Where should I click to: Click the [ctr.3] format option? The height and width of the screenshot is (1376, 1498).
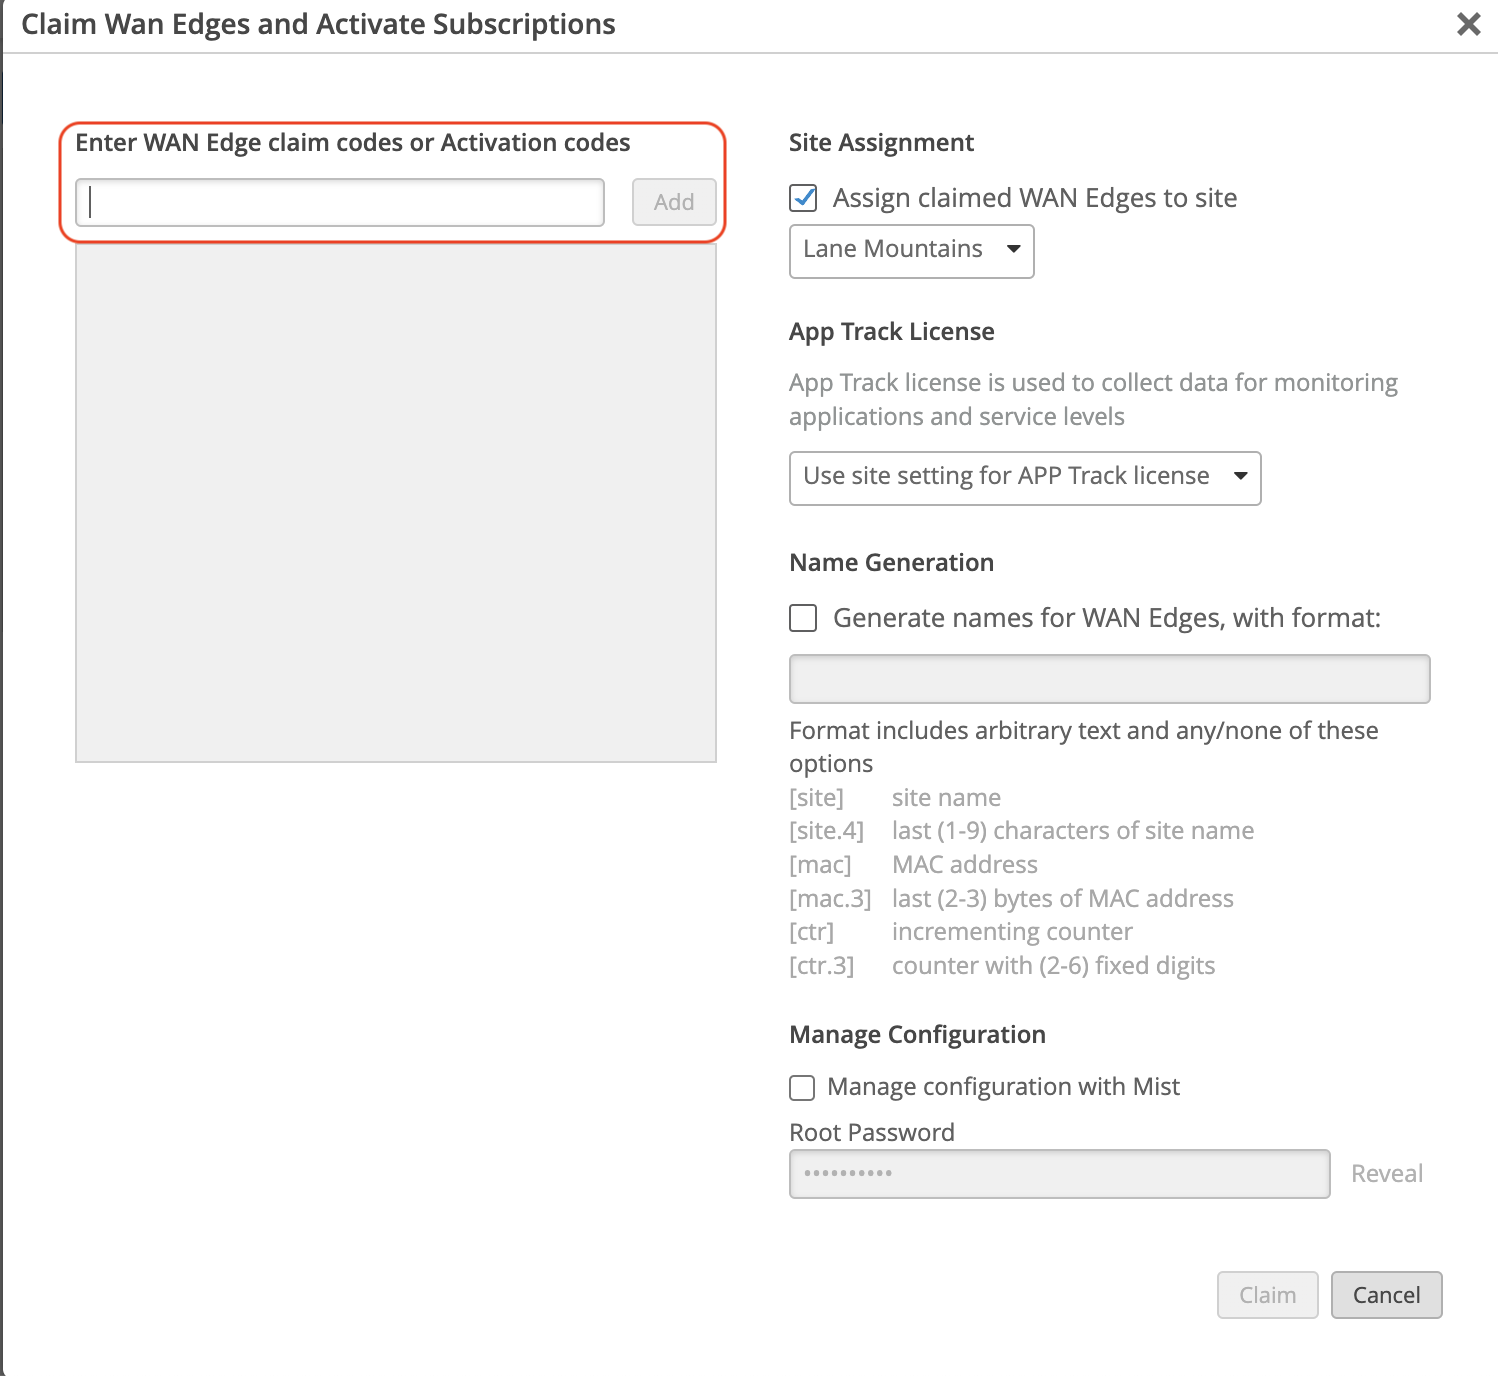(821, 966)
